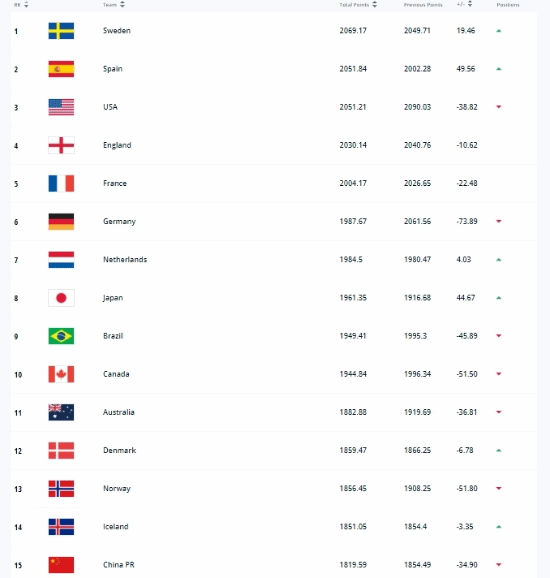This screenshot has width=550, height=578.
Task: Click the USA flag icon
Action: point(61,107)
